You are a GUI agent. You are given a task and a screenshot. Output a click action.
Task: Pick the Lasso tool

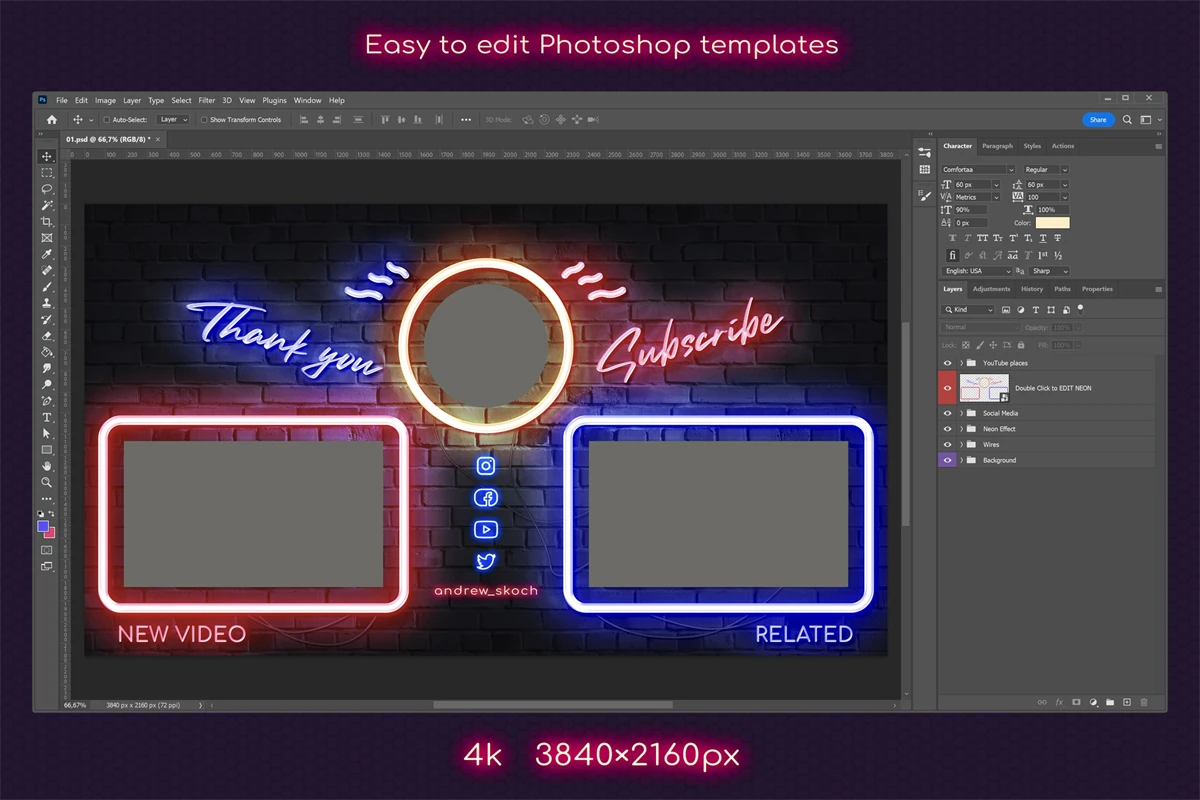(x=47, y=189)
